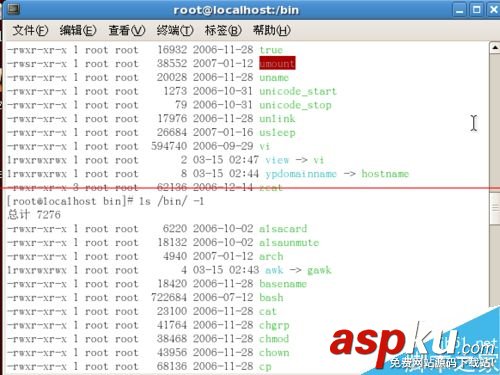This screenshot has width=500, height=375.
Task: Click the filename unicode_stop
Action: [x=295, y=105]
